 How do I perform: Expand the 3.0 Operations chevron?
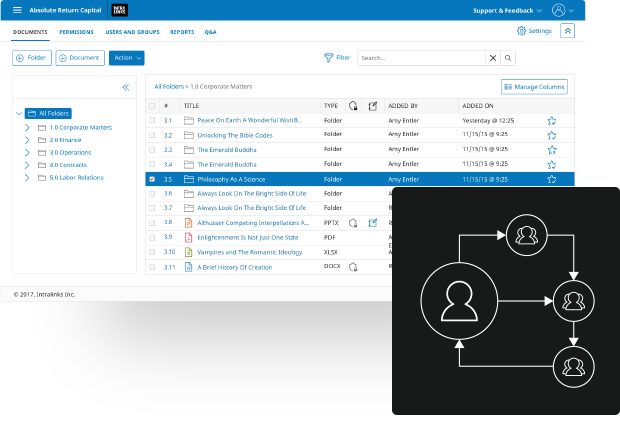(x=27, y=153)
